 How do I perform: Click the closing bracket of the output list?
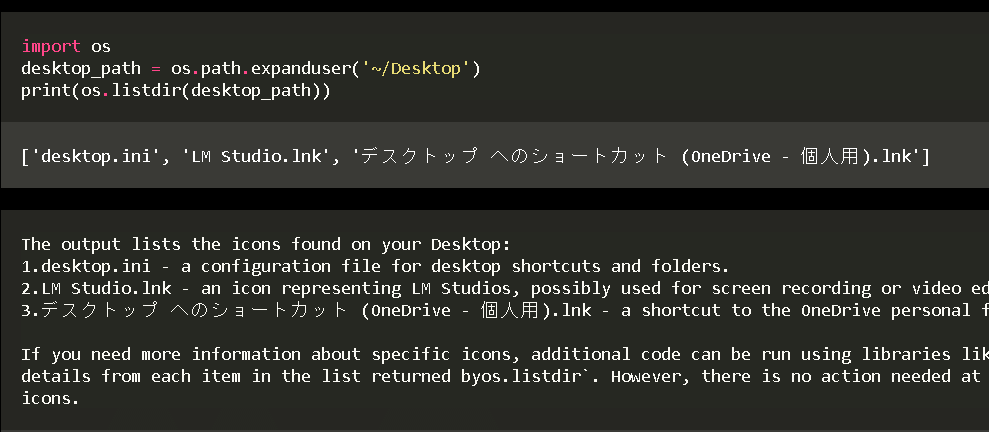click(925, 156)
